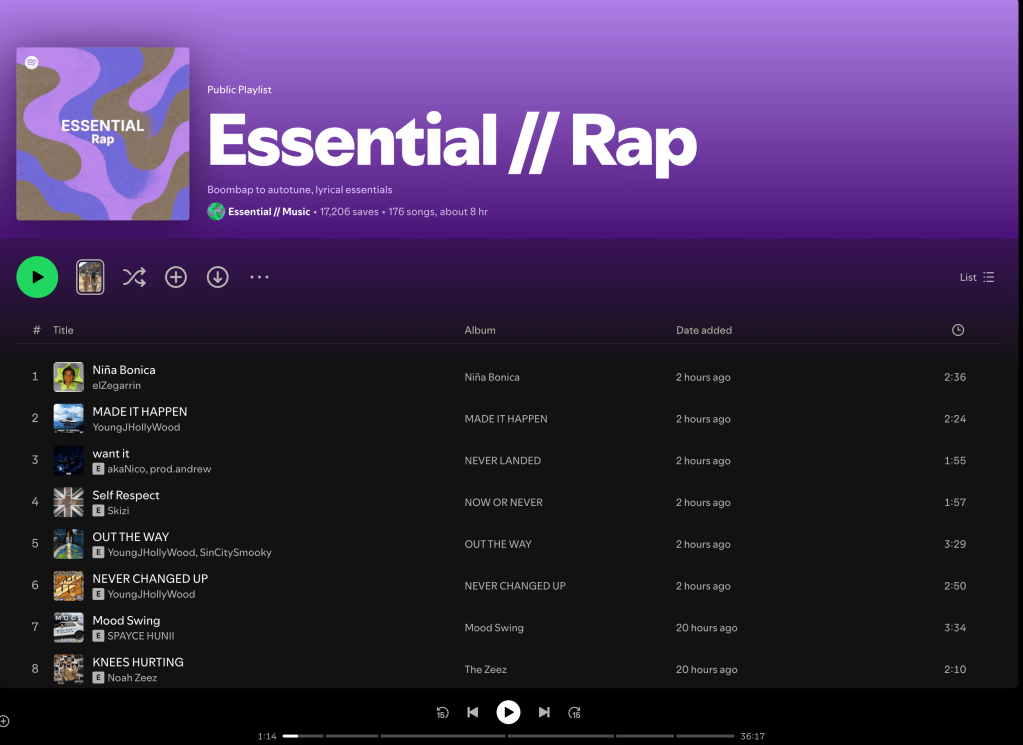Click the Essential // Music profile avatar
The image size is (1023, 745).
[216, 211]
